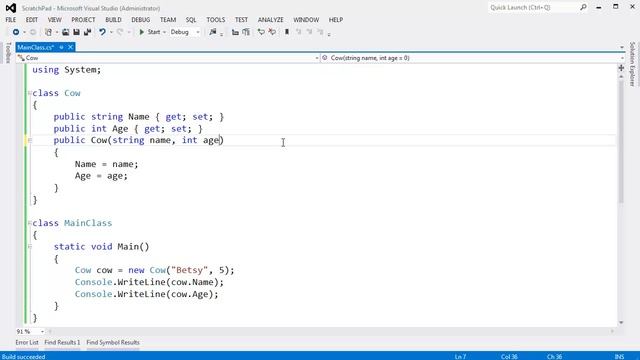Screen dimensions: 640x360
Task: Click the Start debugging button label
Action: [x=154, y=32]
